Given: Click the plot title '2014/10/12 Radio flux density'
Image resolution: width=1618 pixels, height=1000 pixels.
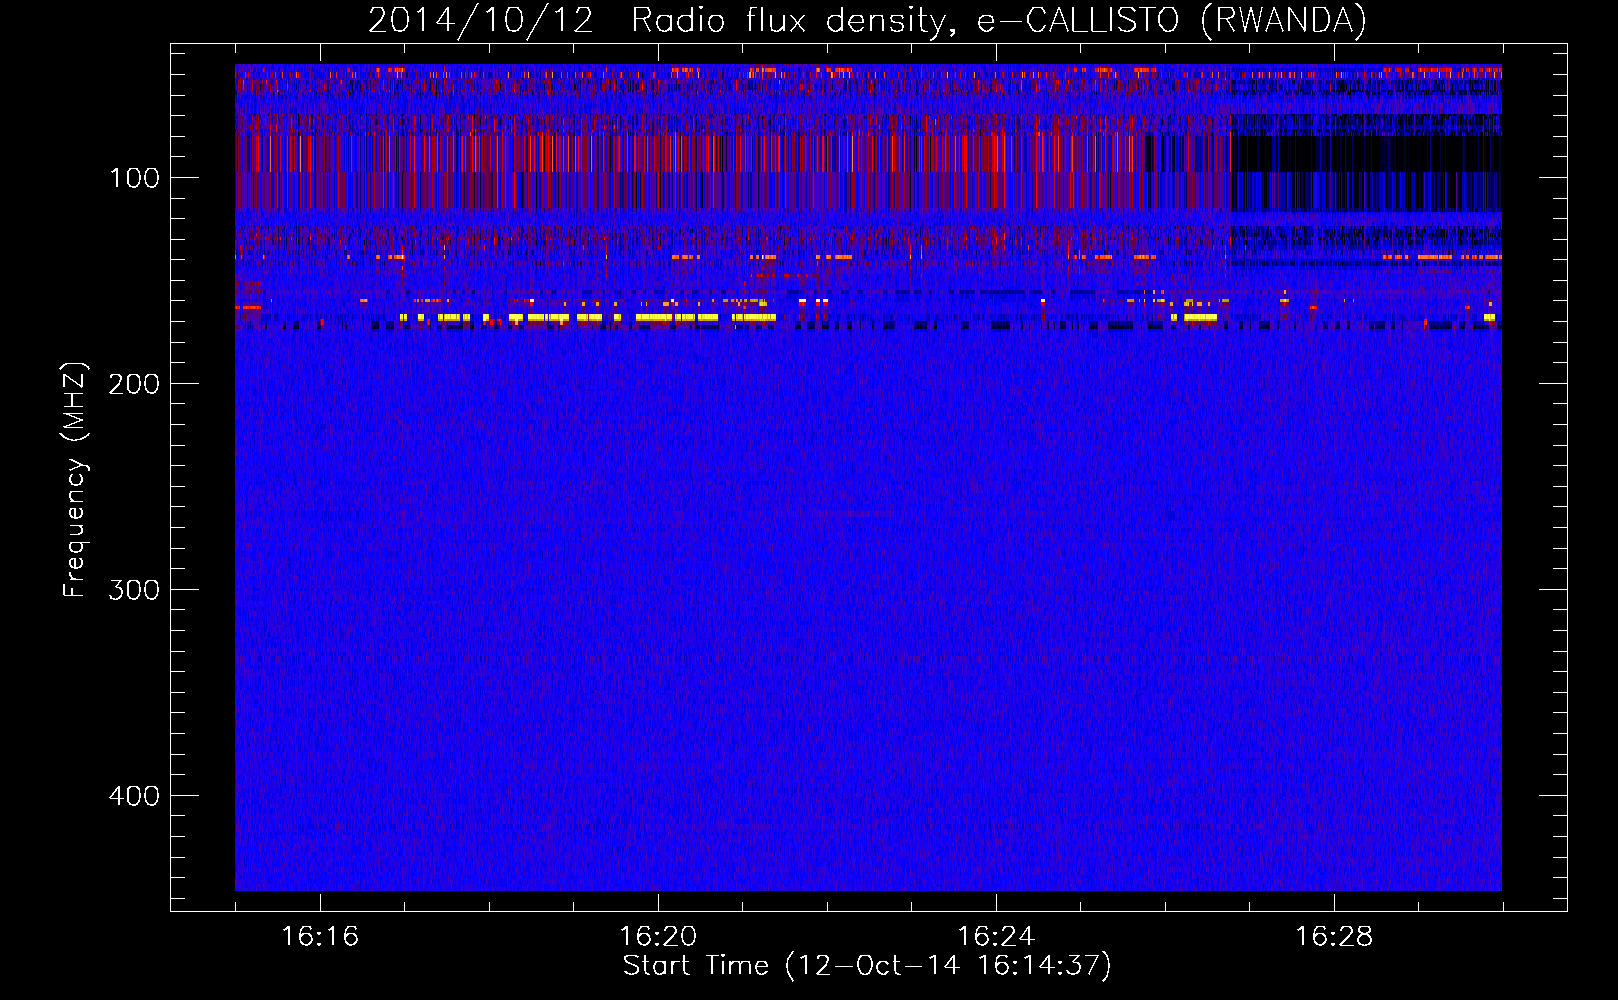Looking at the screenshot, I should 867,21.
